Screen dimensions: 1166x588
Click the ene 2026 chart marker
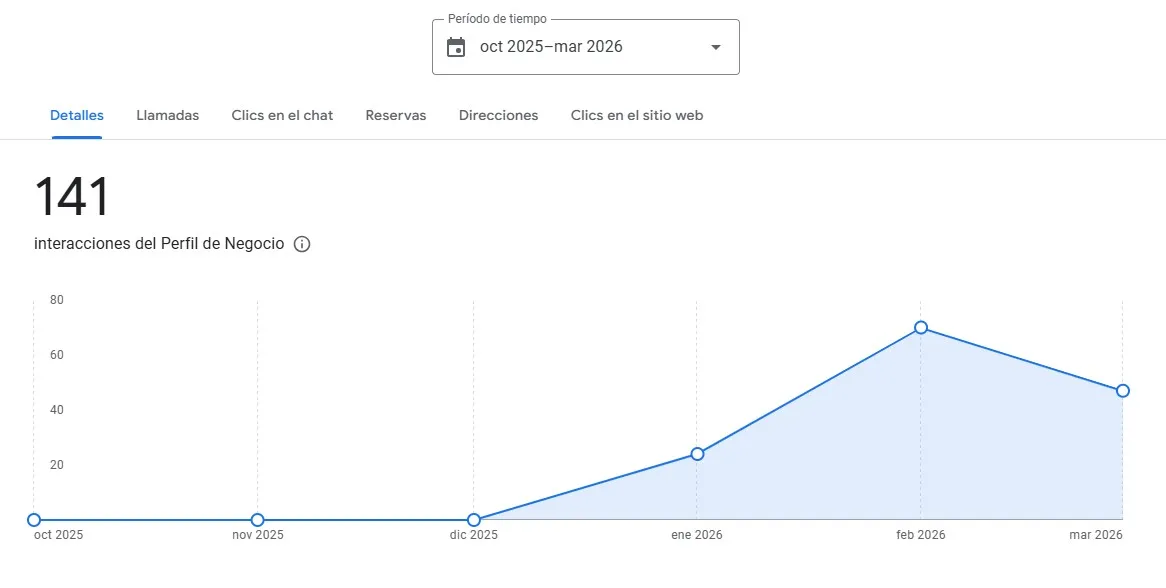pyautogui.click(x=697, y=454)
